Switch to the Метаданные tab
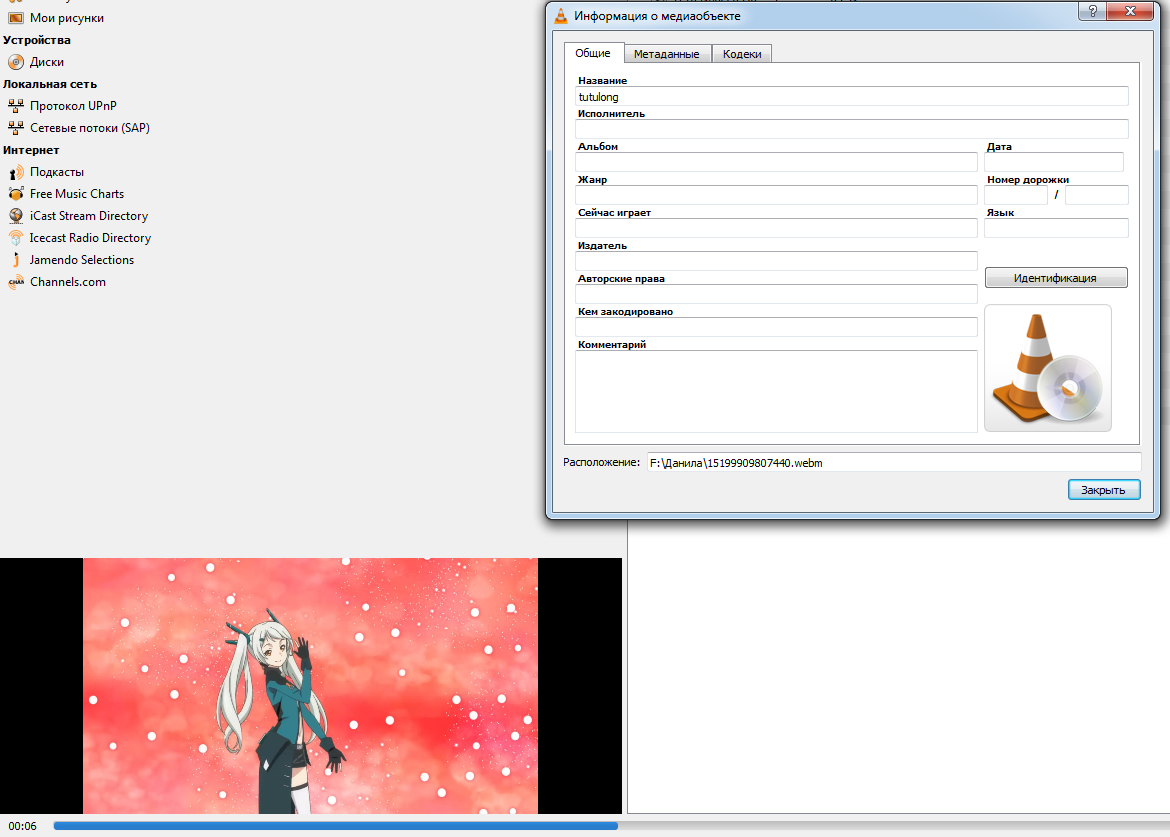This screenshot has width=1170, height=837. pyautogui.click(x=667, y=54)
